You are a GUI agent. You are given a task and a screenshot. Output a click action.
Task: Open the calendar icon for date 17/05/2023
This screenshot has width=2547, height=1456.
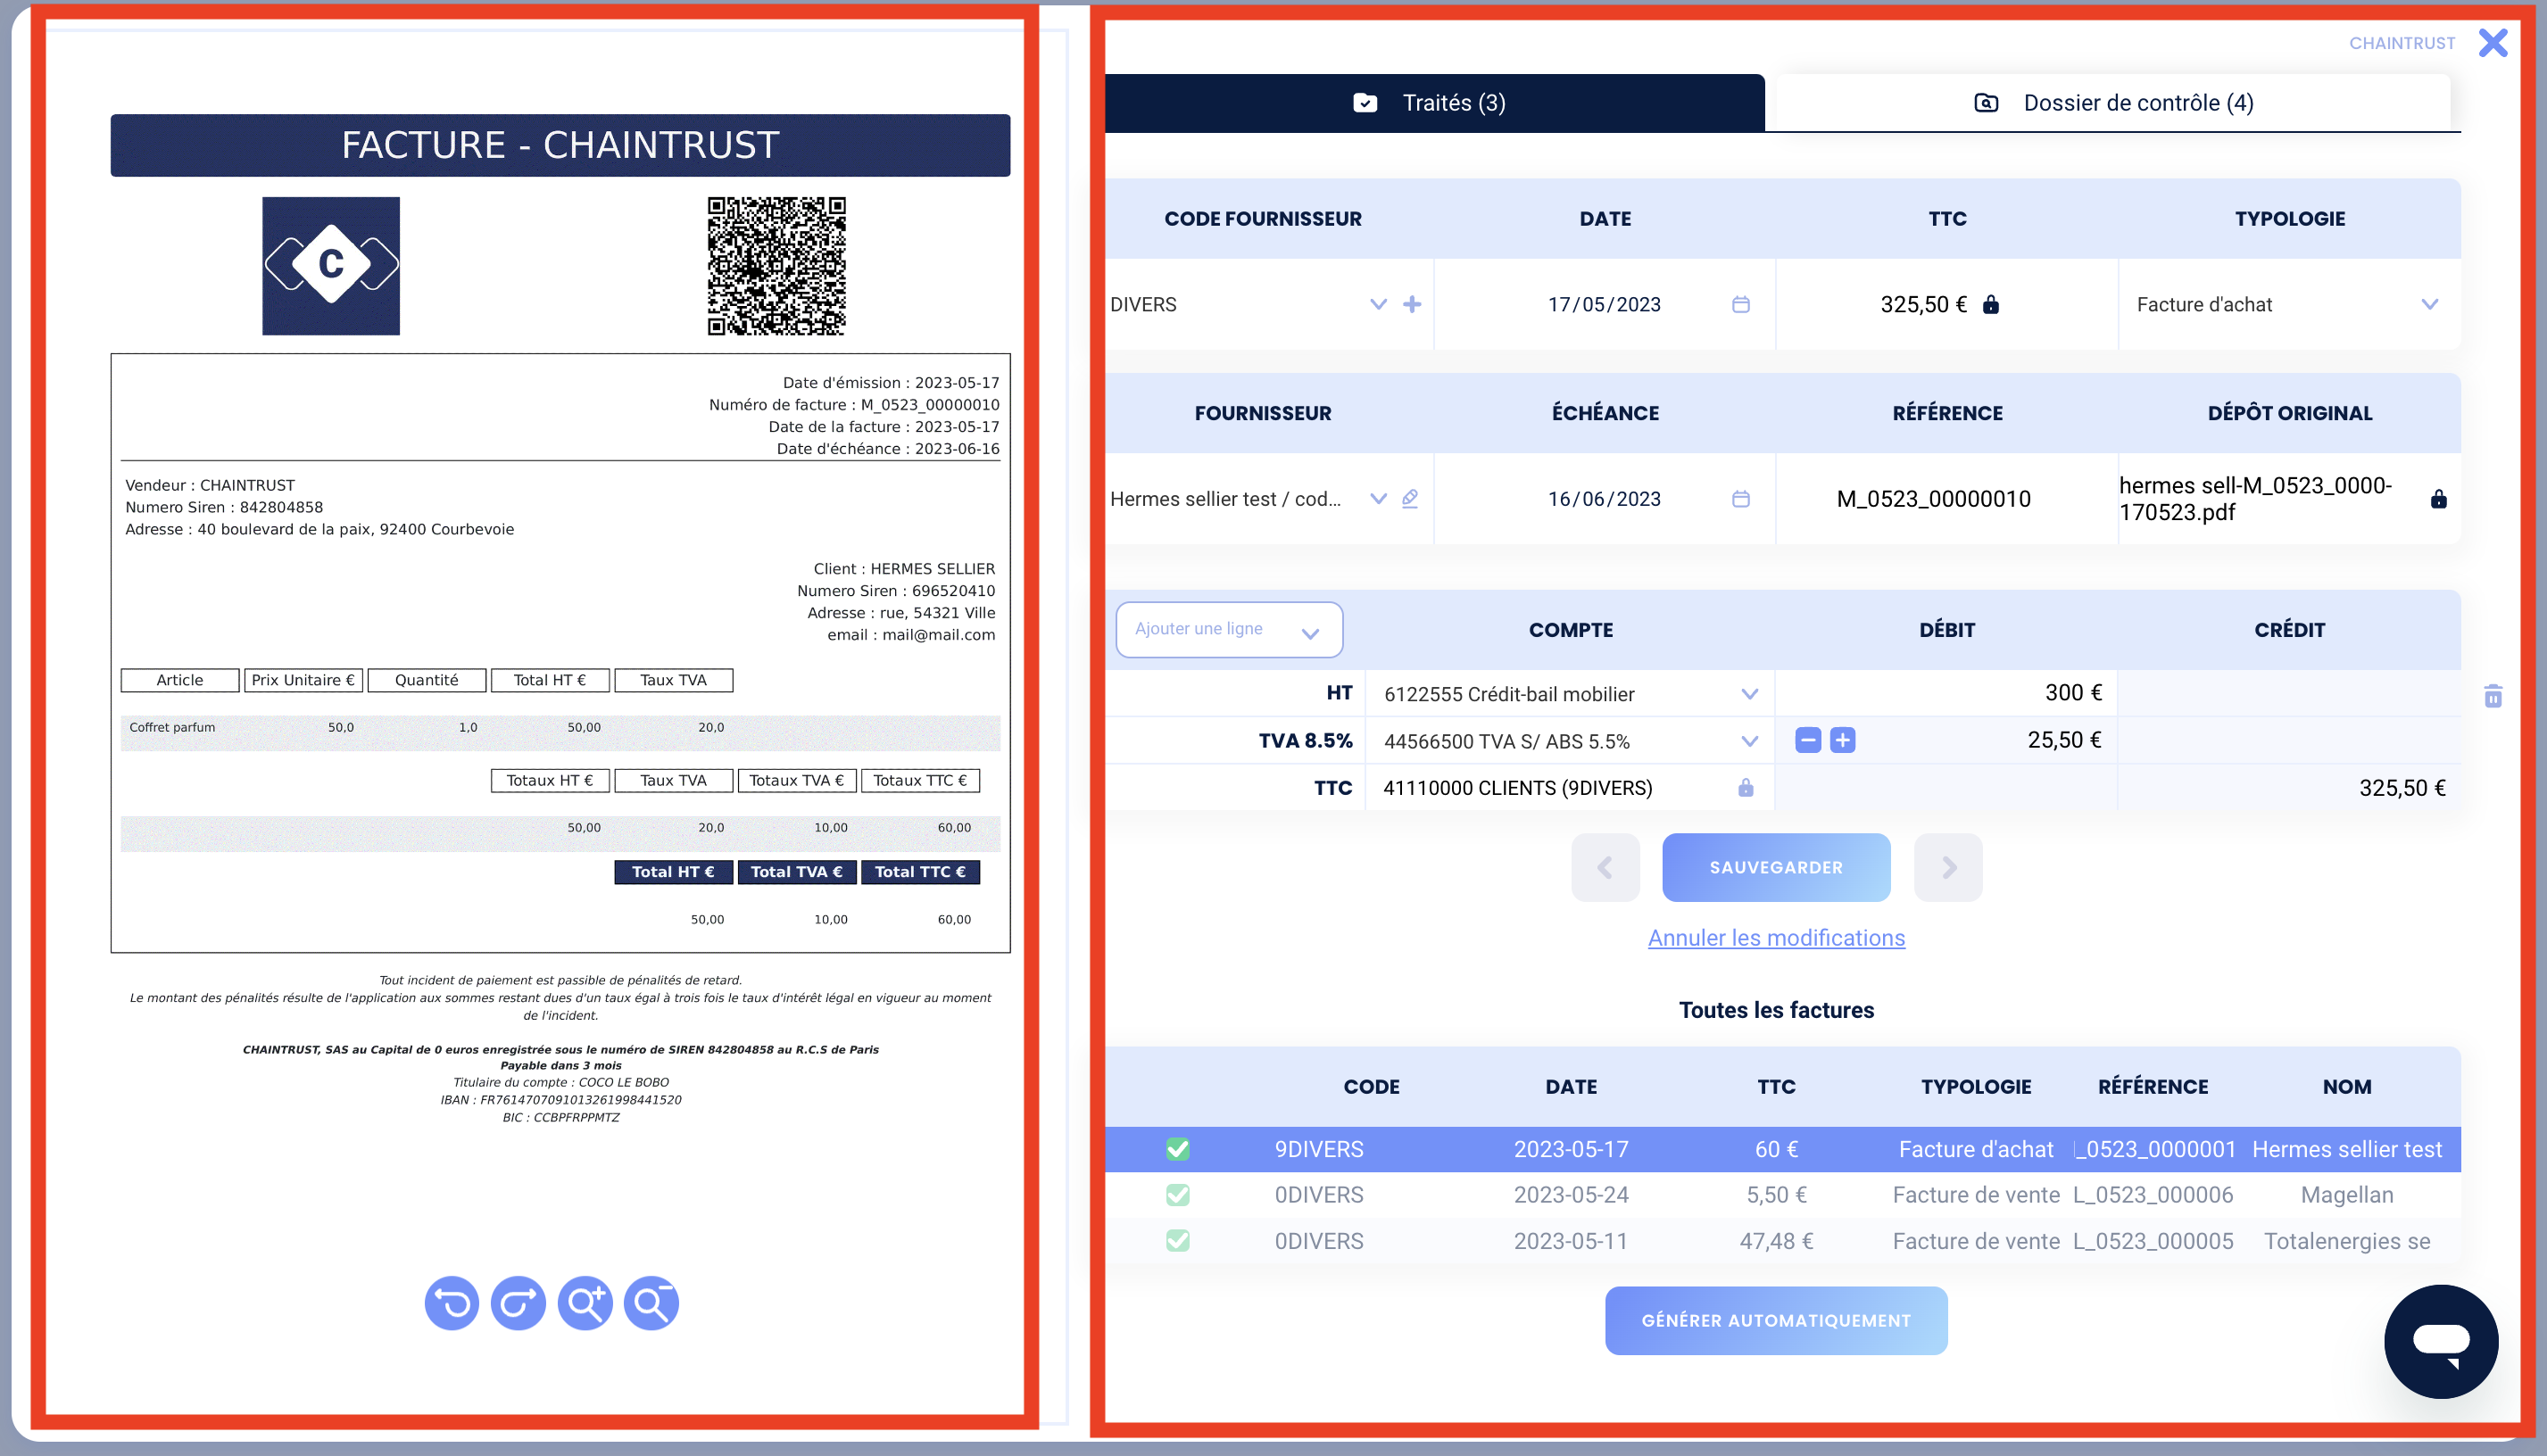point(1741,304)
